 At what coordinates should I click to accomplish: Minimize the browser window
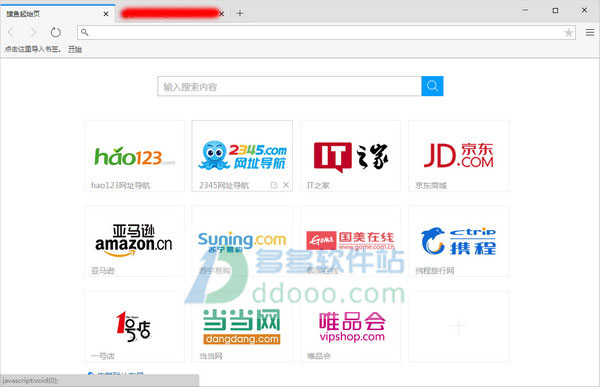pos(525,10)
